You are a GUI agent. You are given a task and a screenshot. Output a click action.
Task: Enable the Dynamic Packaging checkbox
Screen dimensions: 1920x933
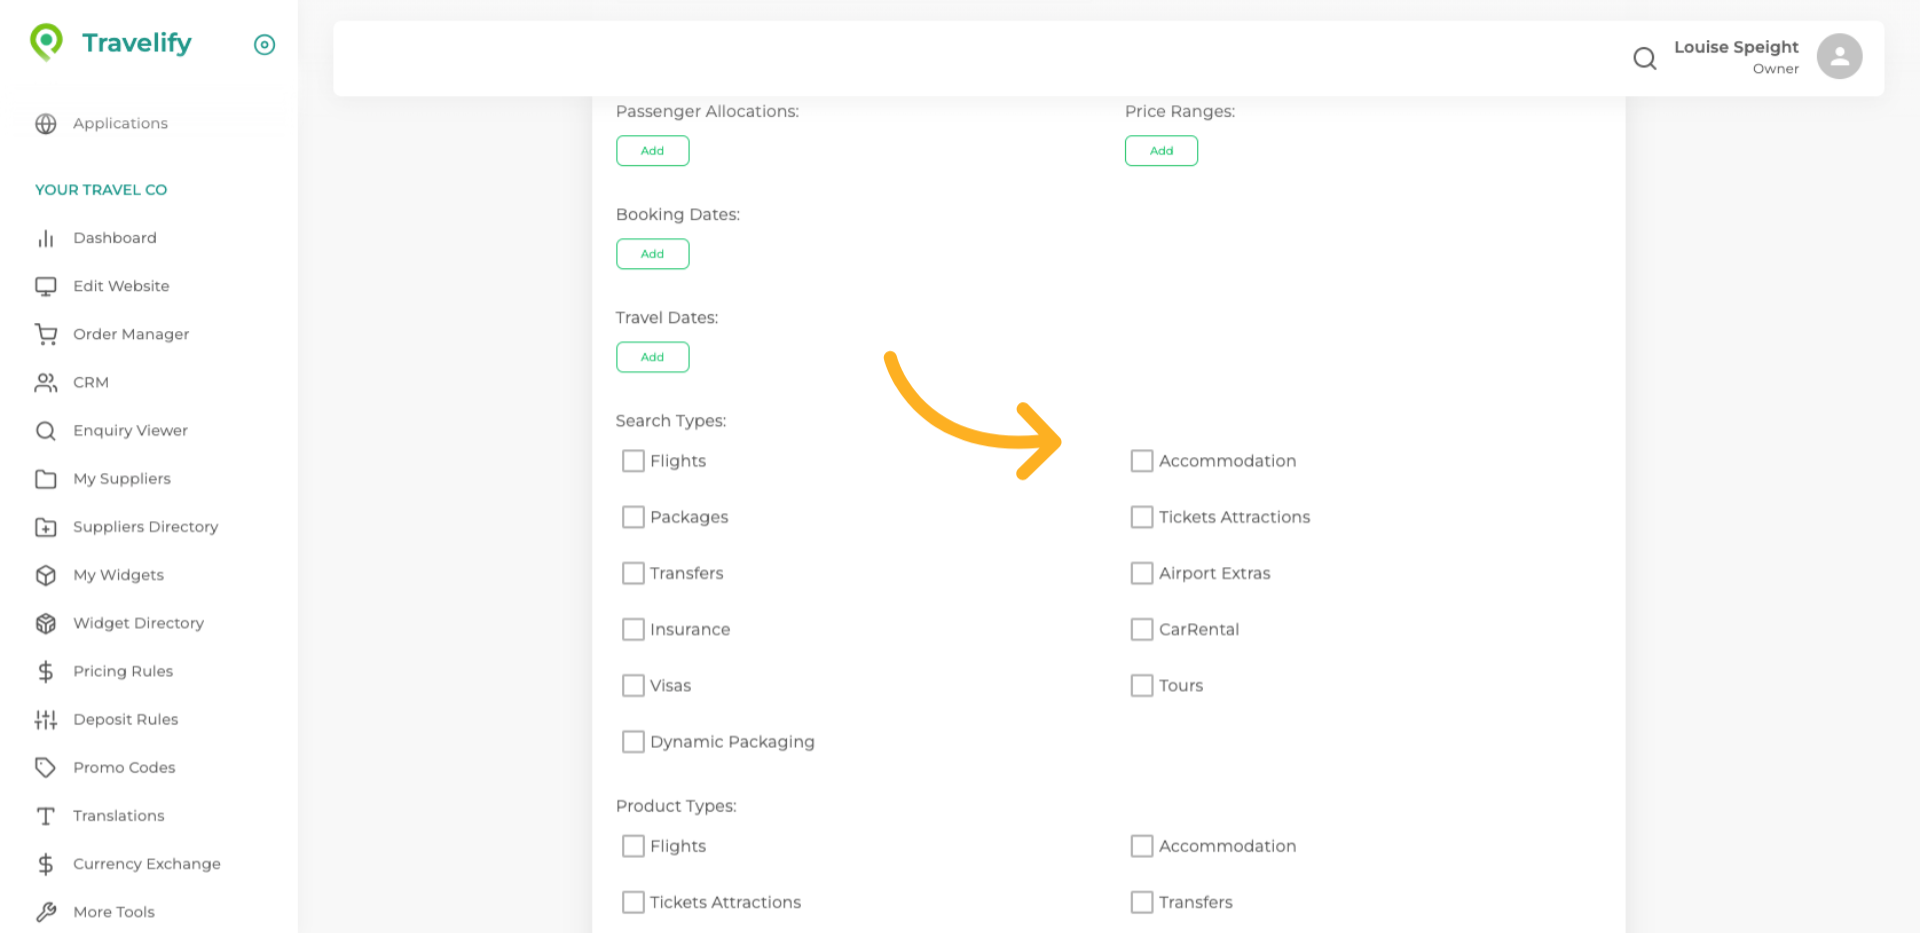(633, 741)
